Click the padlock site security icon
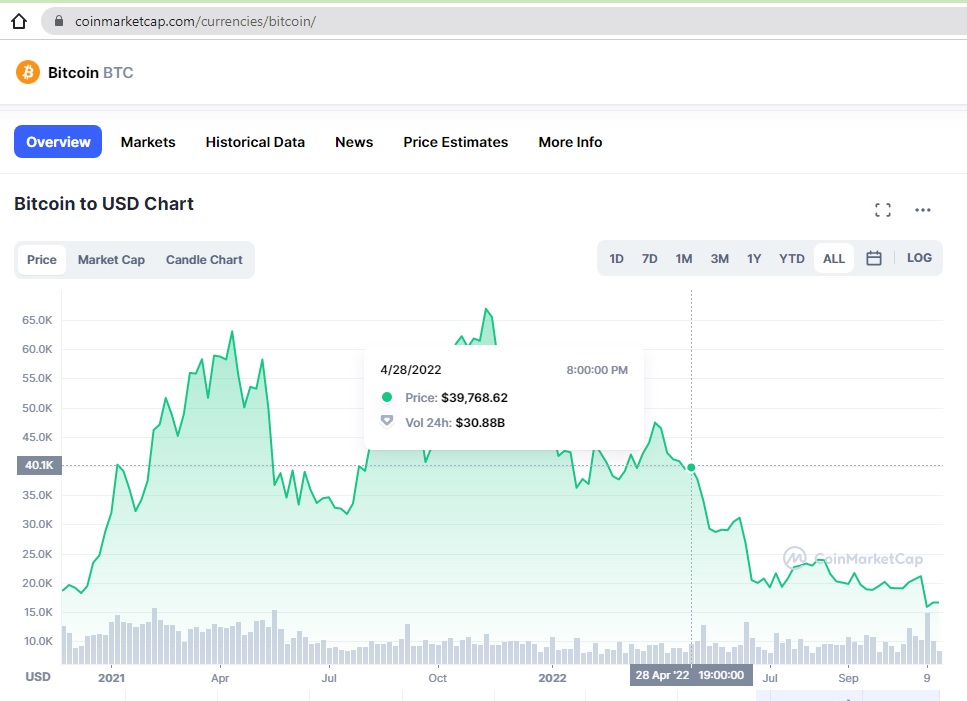967x701 pixels. pos(59,21)
